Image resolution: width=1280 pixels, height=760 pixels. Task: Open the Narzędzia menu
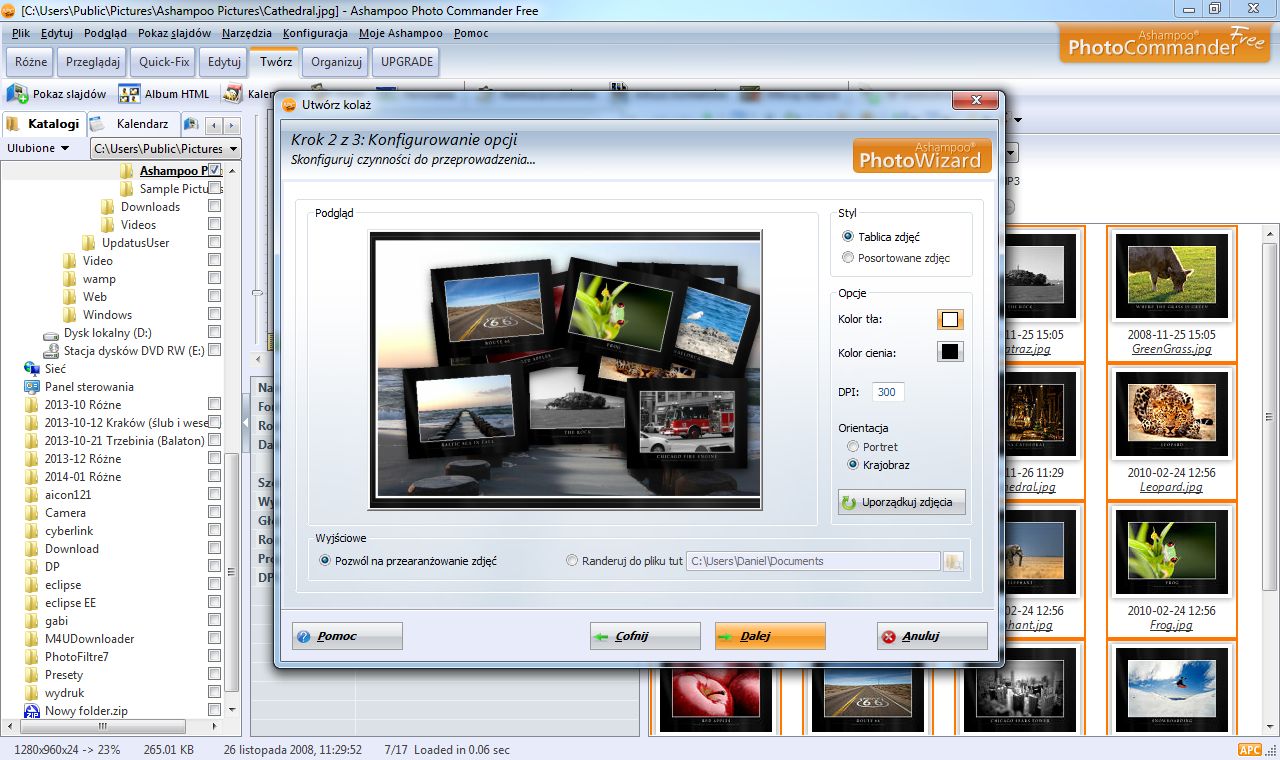pos(247,33)
